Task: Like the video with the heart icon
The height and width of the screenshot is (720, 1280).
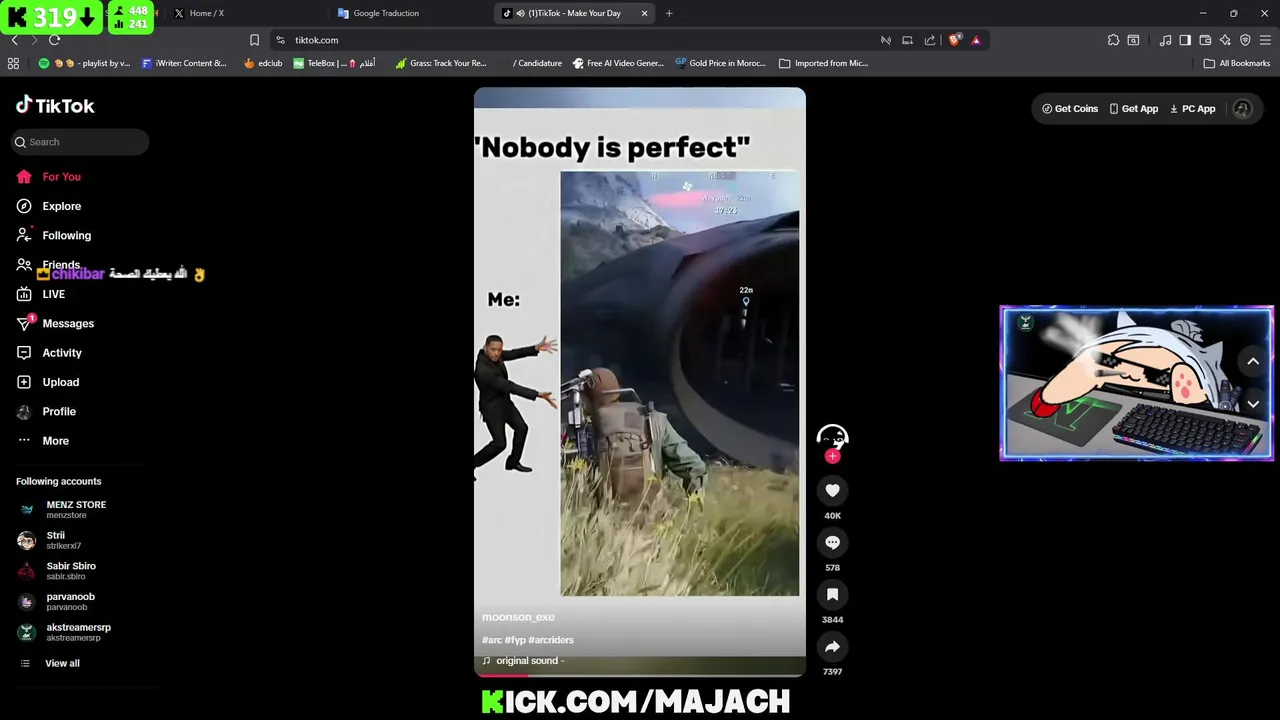Action: pos(832,490)
